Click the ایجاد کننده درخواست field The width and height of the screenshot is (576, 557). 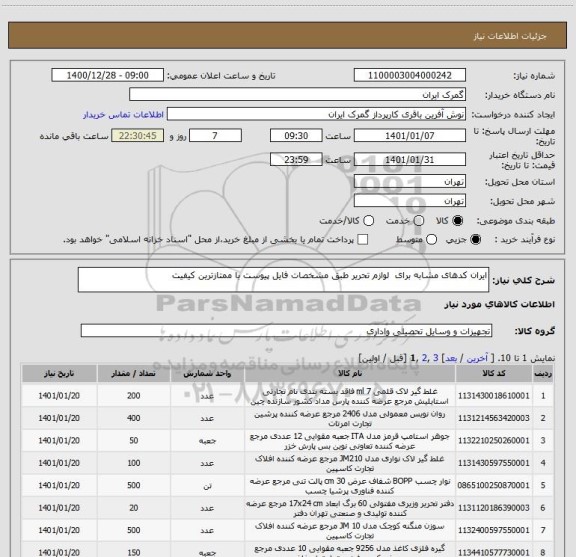(316, 114)
